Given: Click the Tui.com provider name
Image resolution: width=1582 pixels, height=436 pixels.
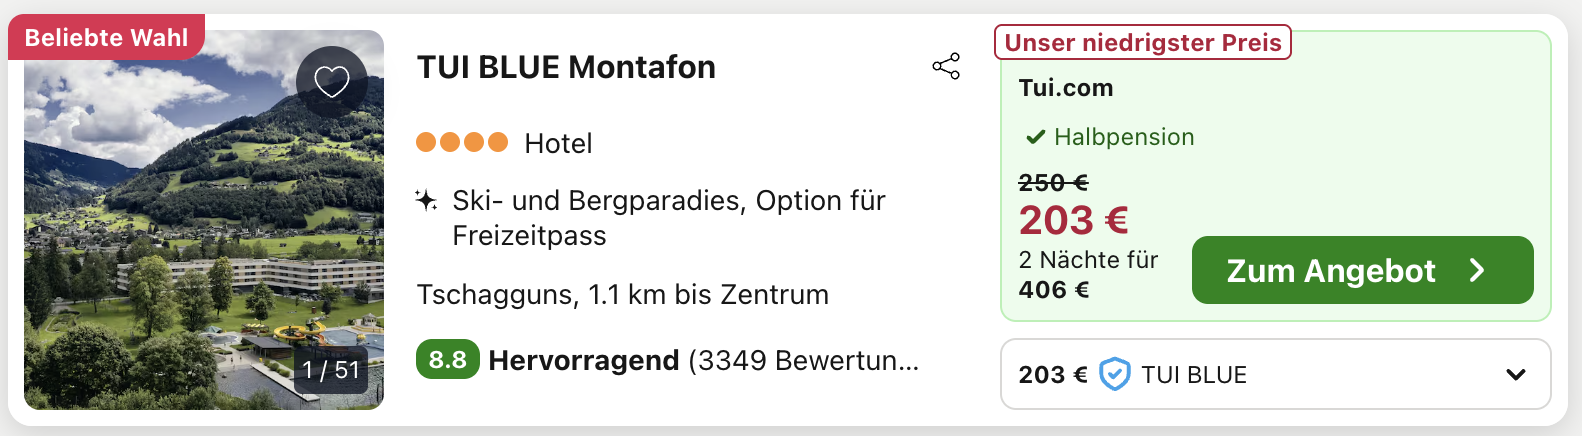Looking at the screenshot, I should click(1066, 88).
